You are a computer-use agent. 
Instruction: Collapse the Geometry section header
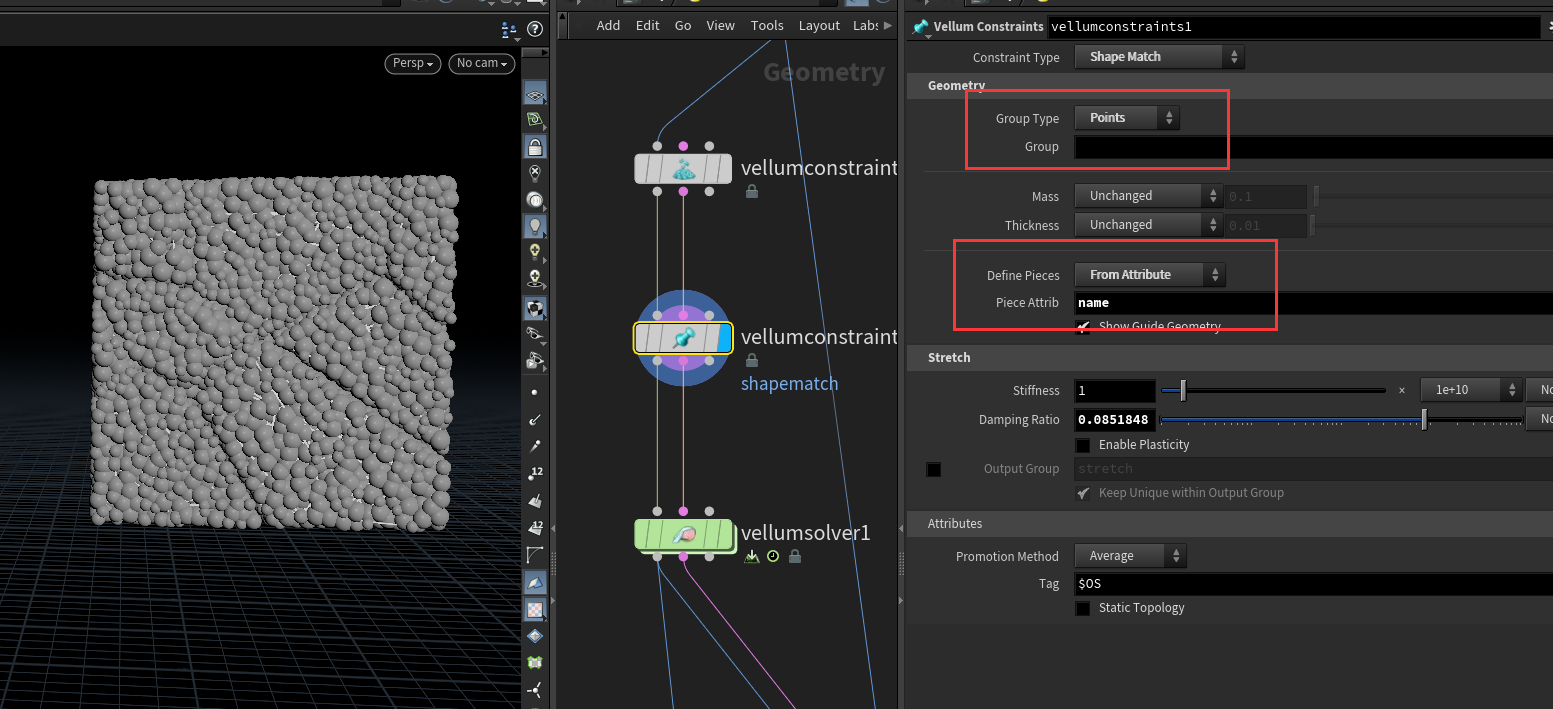click(1229, 86)
